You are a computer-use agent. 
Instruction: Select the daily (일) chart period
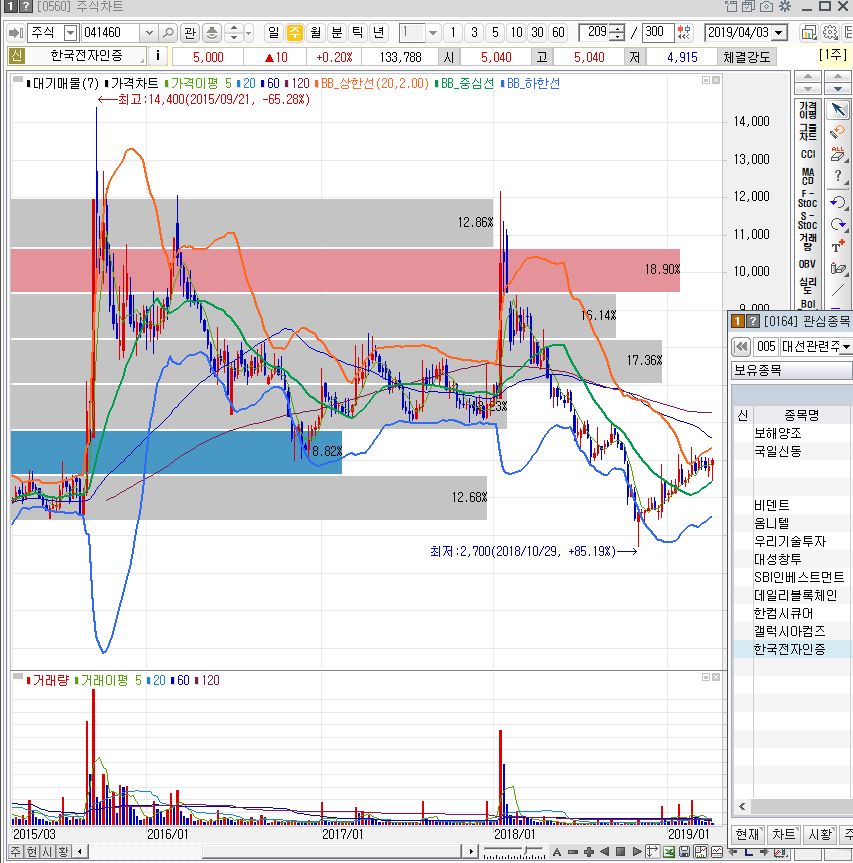click(x=273, y=32)
